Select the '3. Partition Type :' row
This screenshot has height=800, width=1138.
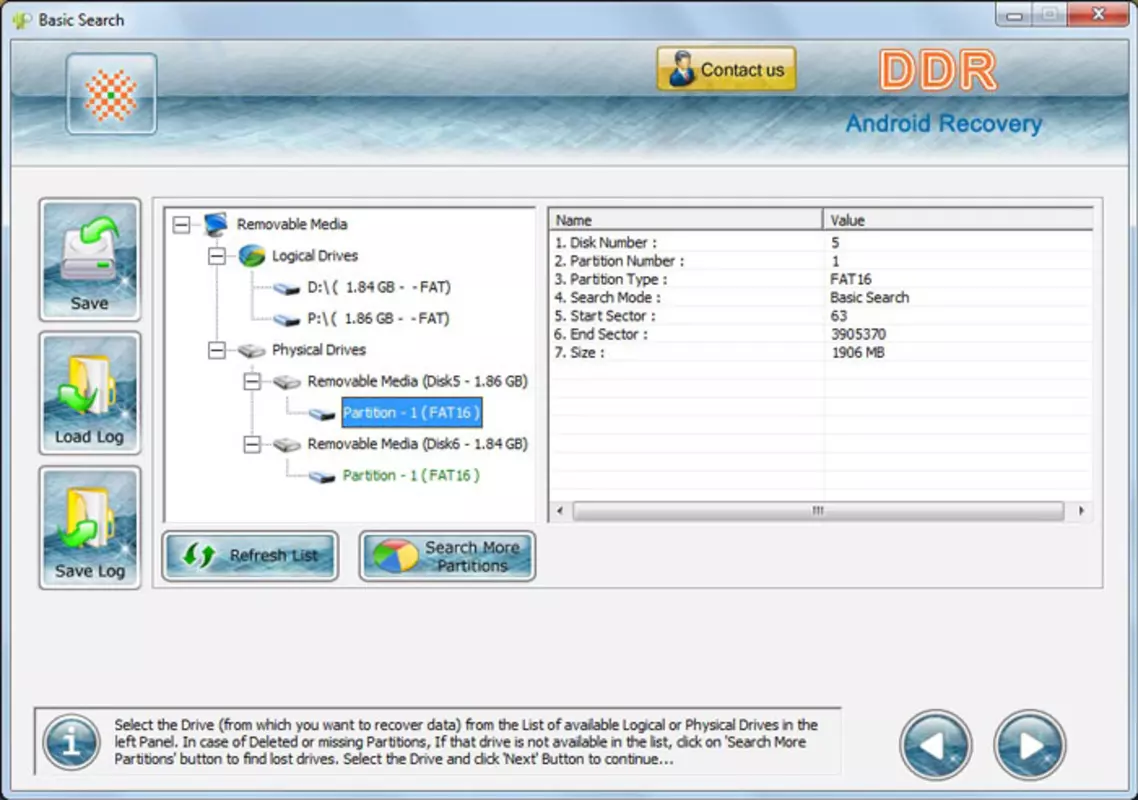click(x=821, y=279)
